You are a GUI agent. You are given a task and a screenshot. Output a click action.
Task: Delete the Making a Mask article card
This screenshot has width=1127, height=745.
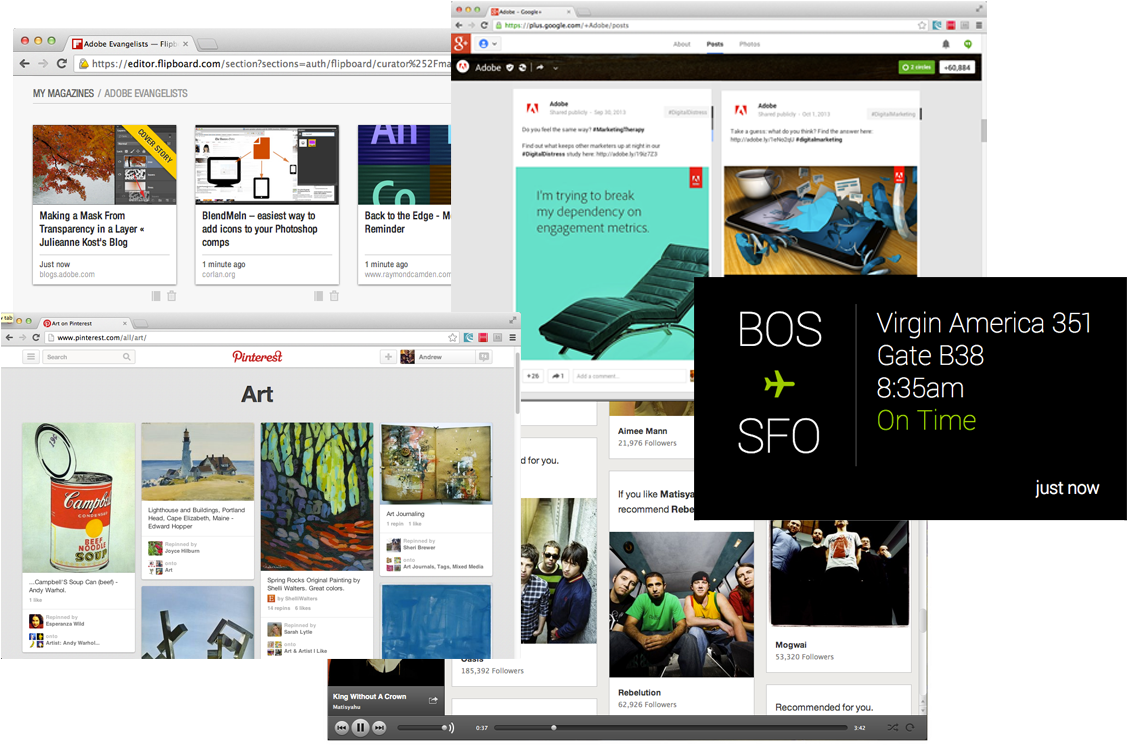click(x=172, y=296)
